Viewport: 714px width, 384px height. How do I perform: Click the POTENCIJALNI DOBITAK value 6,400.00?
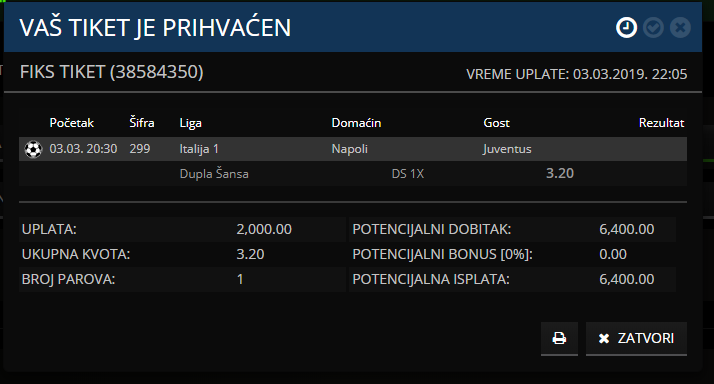pyautogui.click(x=627, y=229)
